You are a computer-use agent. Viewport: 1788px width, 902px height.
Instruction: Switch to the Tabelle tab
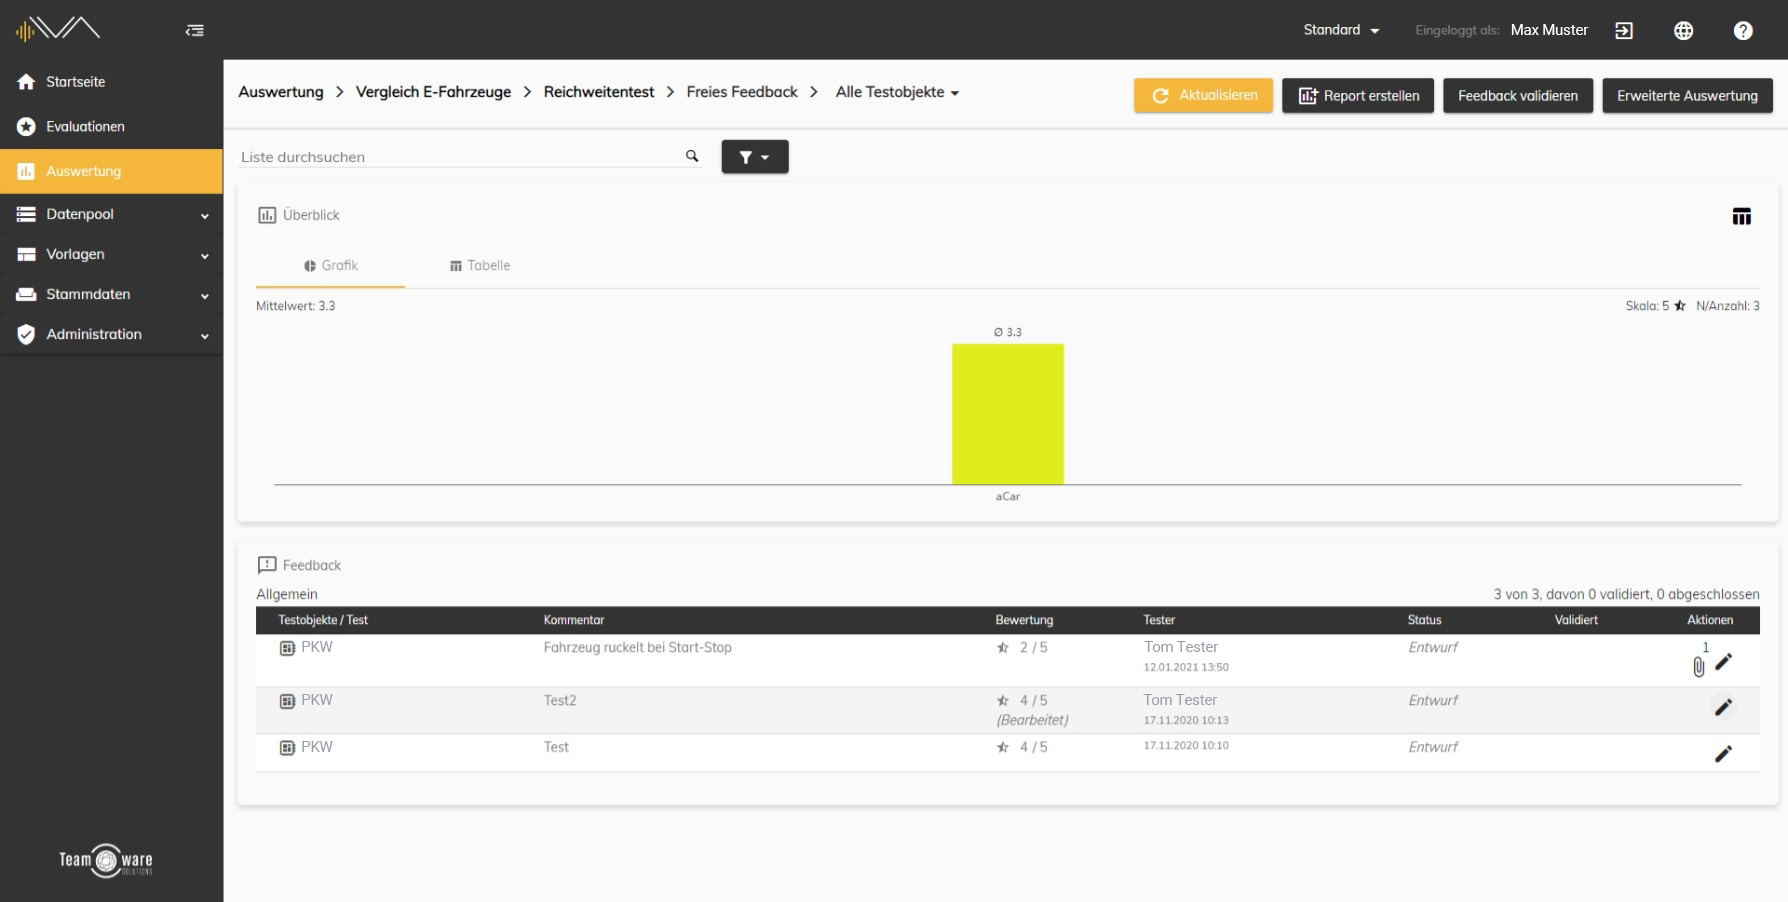tap(480, 266)
